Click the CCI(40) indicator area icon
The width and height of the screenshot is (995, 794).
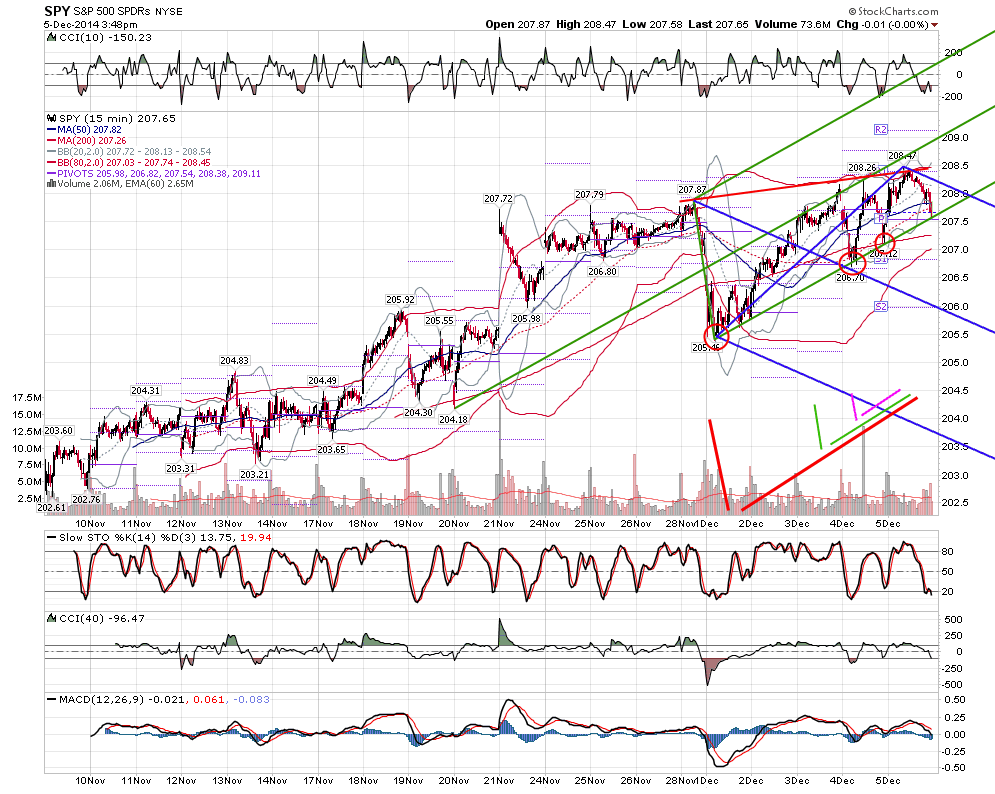(x=52, y=618)
